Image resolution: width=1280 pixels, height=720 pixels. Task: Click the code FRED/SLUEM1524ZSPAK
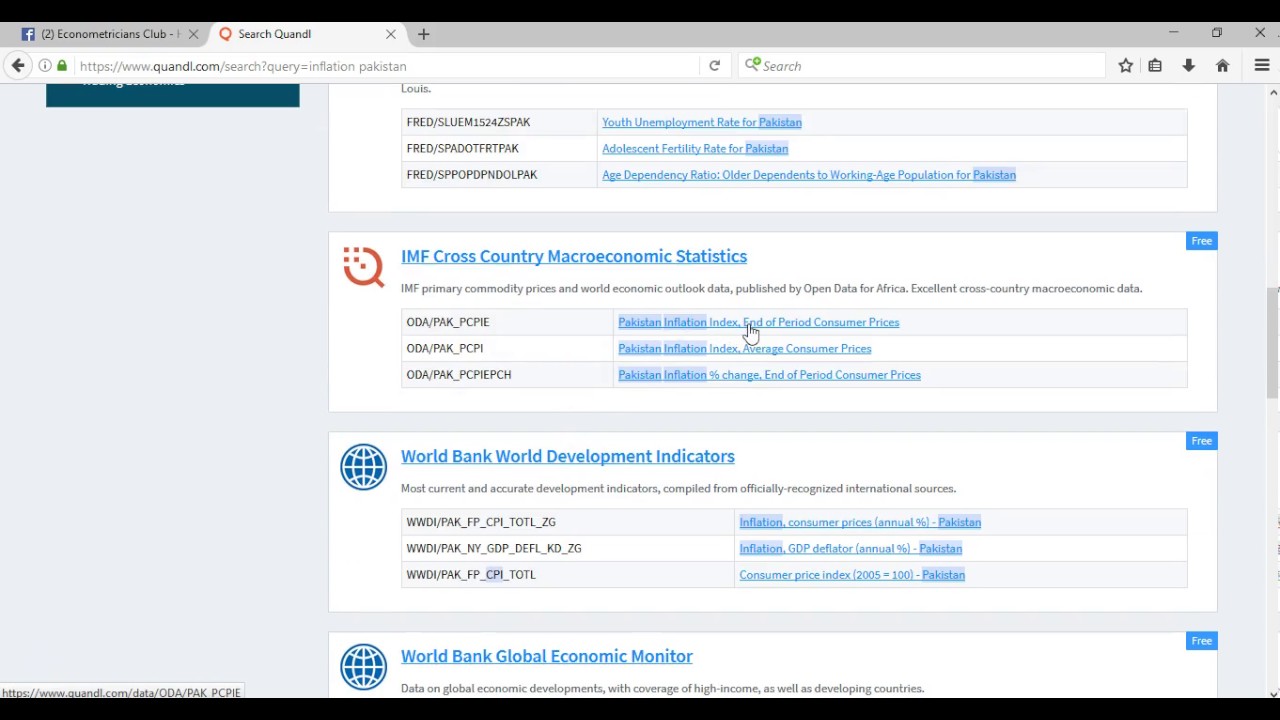tap(468, 122)
